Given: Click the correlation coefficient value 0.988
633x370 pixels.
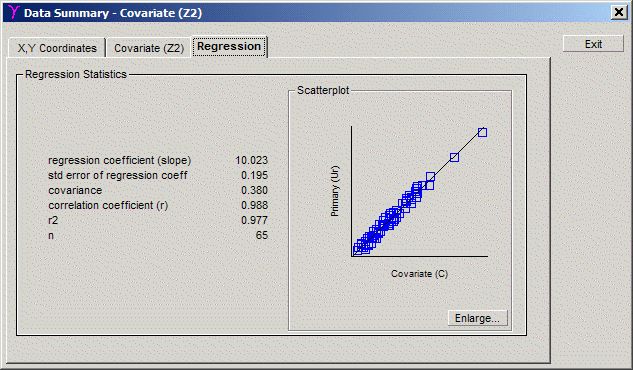Looking at the screenshot, I should [x=254, y=205].
